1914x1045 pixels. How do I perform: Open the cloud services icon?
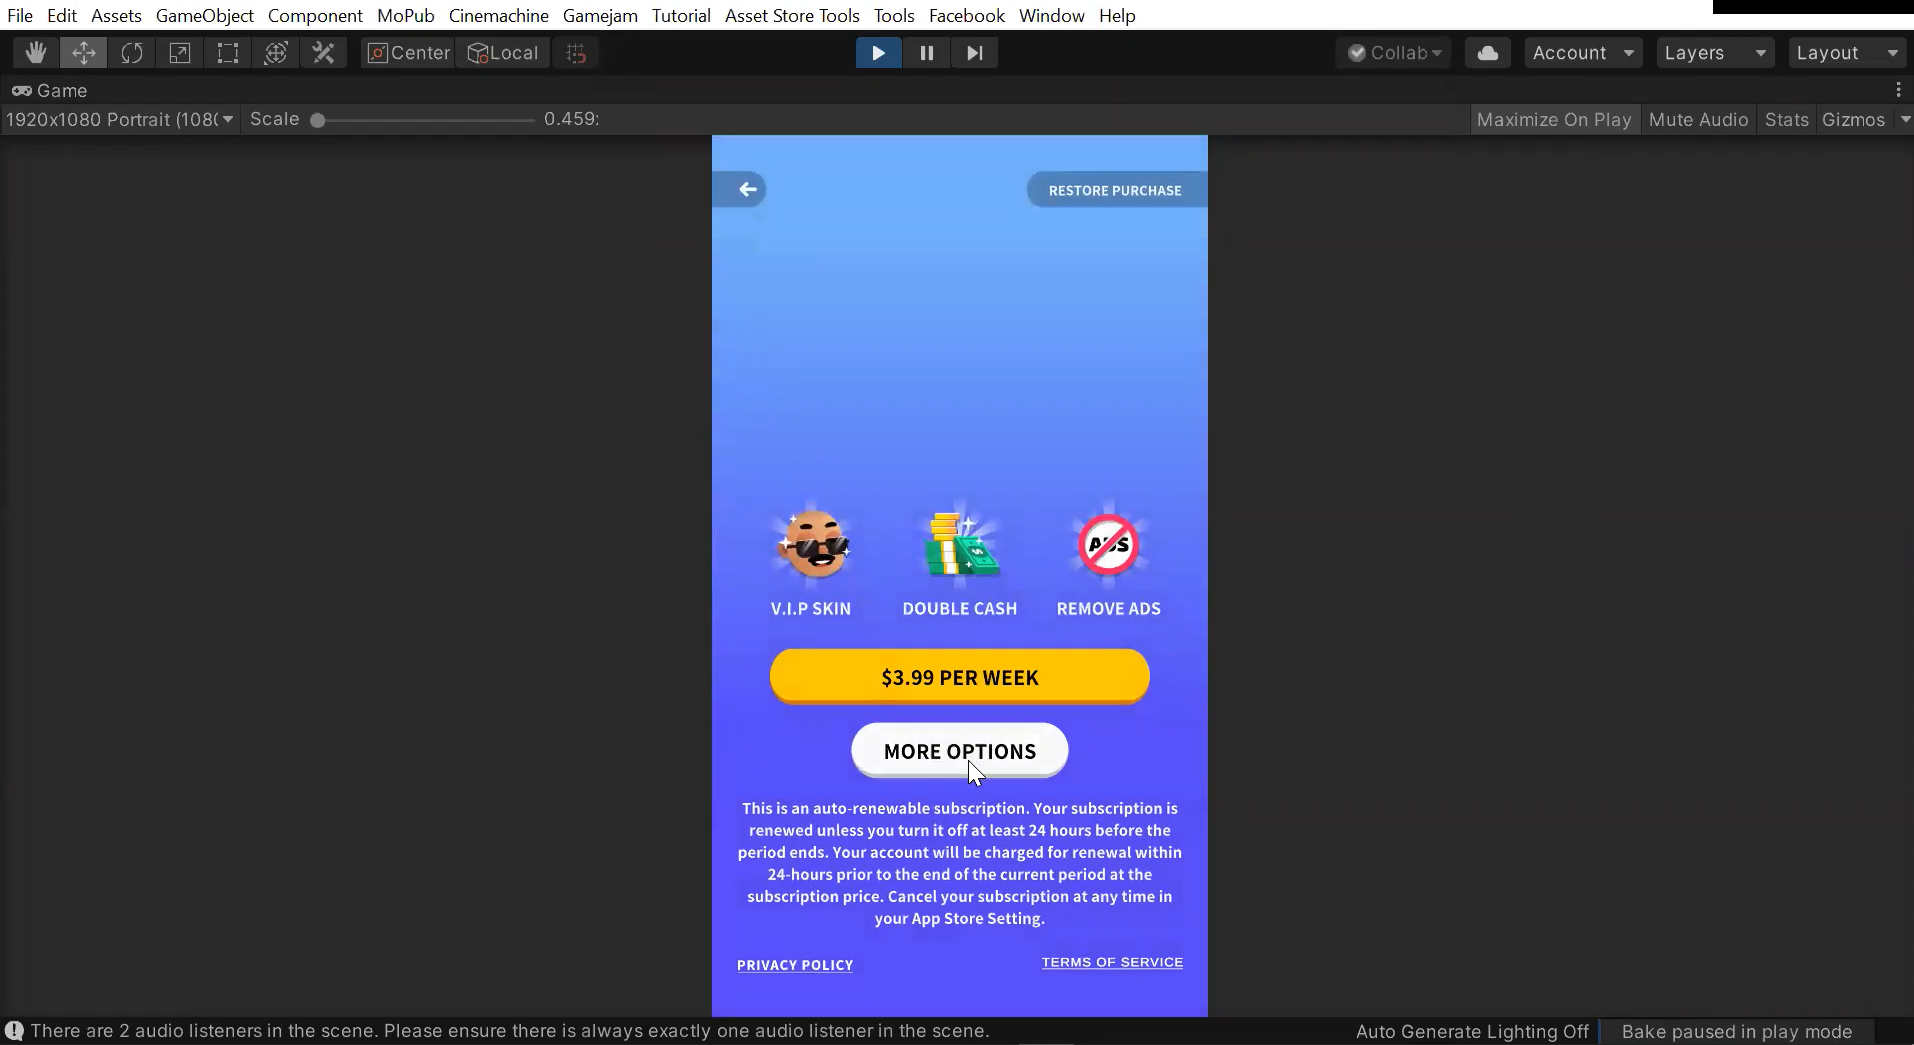tap(1487, 53)
